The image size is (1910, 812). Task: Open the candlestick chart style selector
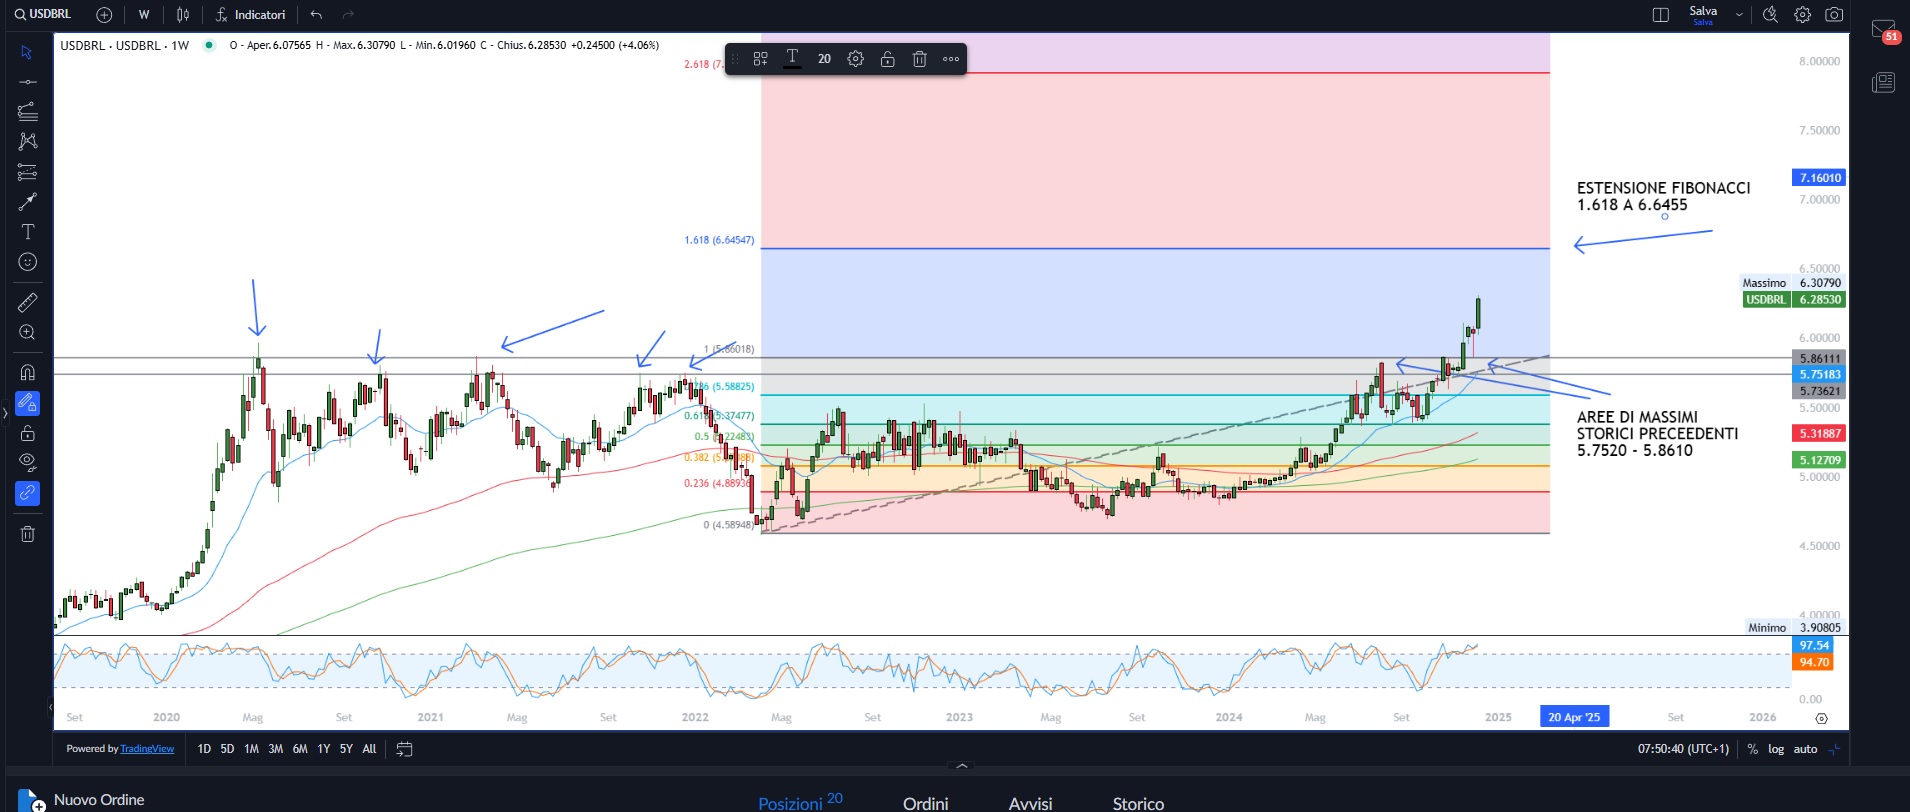click(183, 15)
